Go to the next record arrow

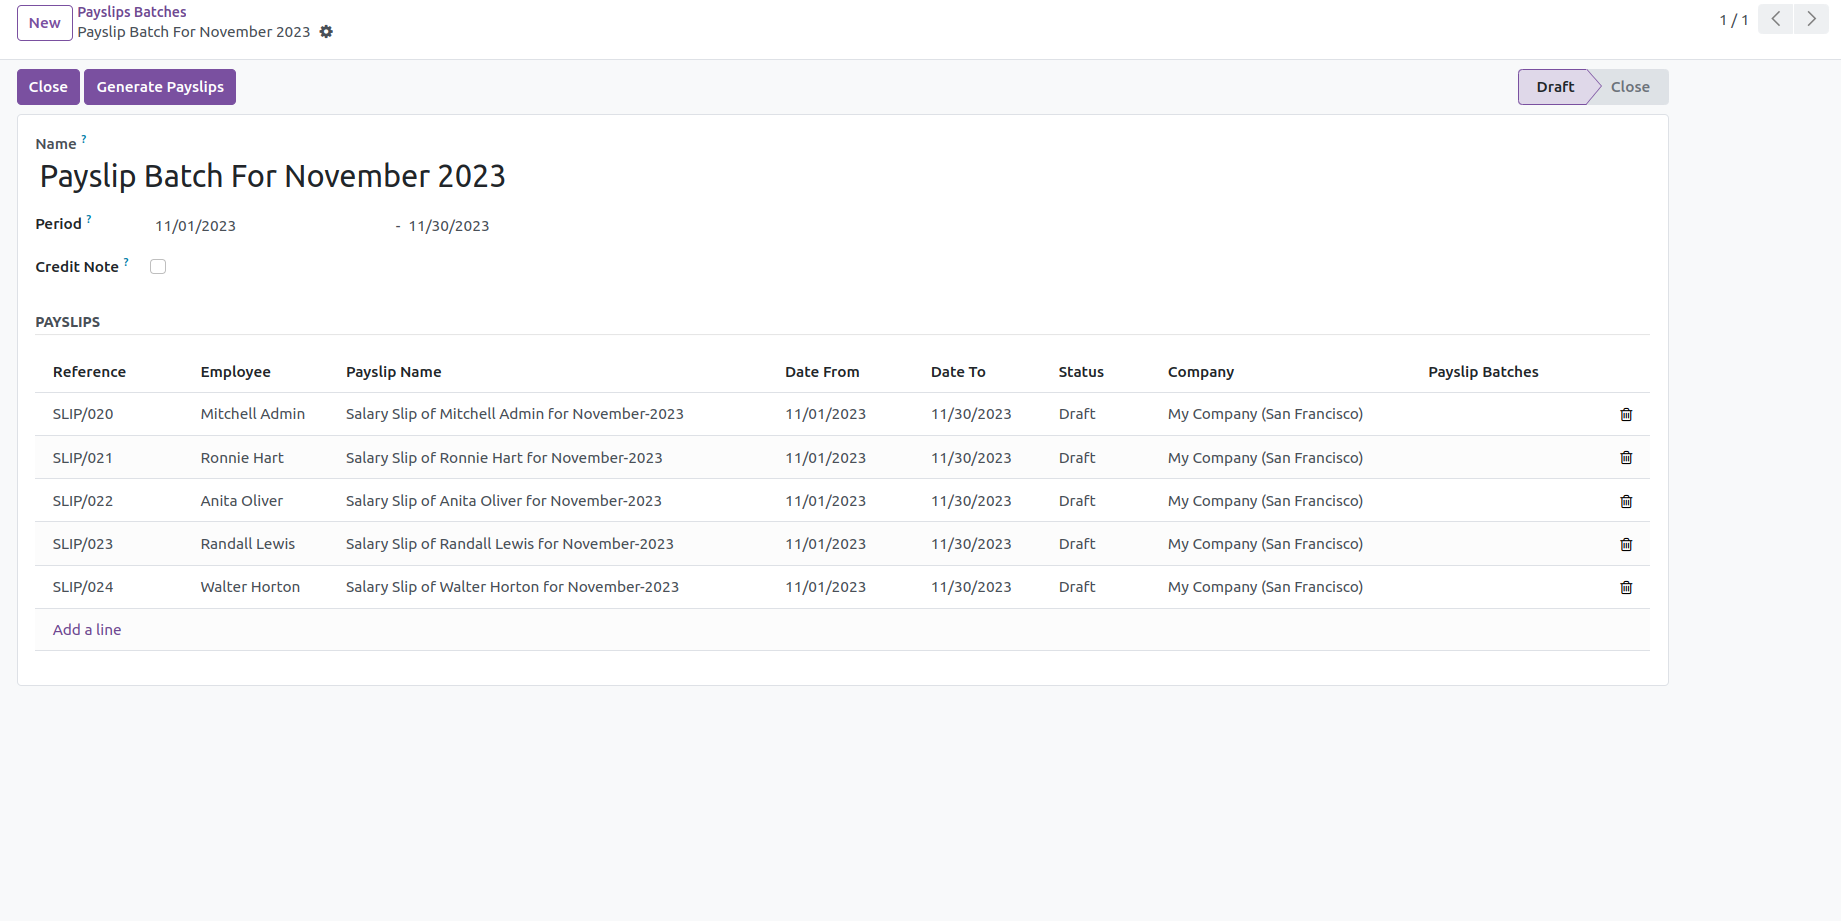pyautogui.click(x=1811, y=19)
